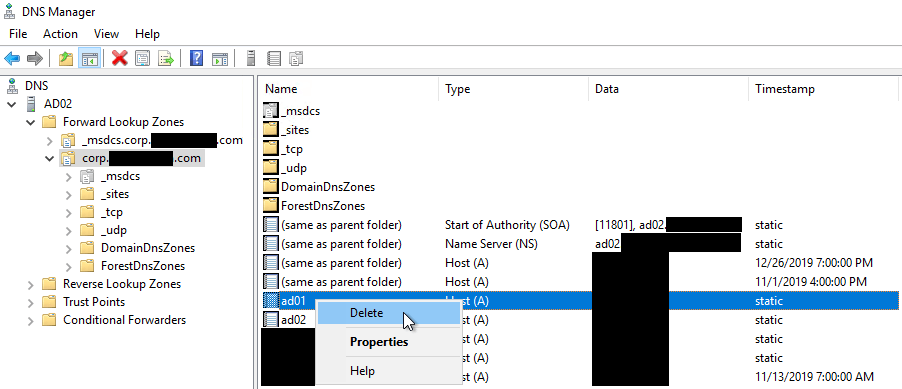This screenshot has height=389, width=902.
Task: Open the File menu
Action: [x=18, y=34]
